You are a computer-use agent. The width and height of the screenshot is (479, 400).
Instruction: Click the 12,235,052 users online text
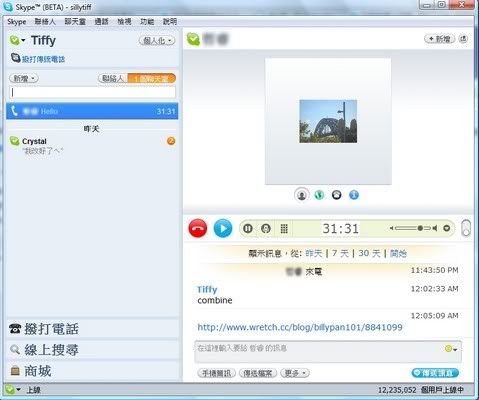[x=421, y=390]
